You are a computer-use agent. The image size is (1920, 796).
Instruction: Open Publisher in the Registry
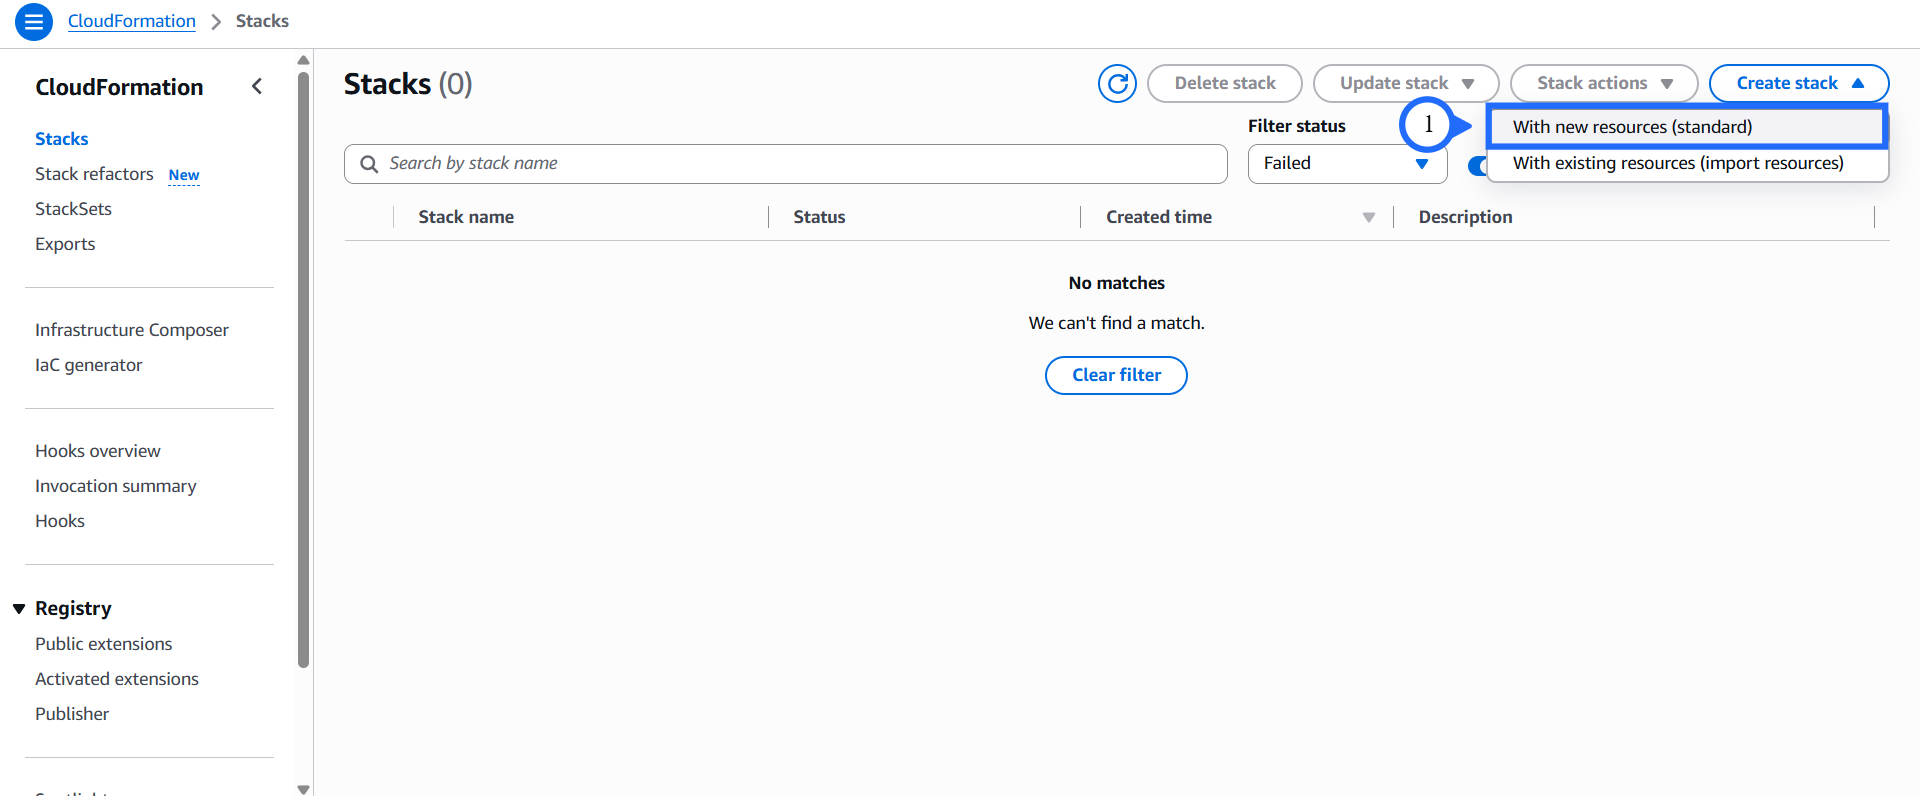tap(72, 714)
